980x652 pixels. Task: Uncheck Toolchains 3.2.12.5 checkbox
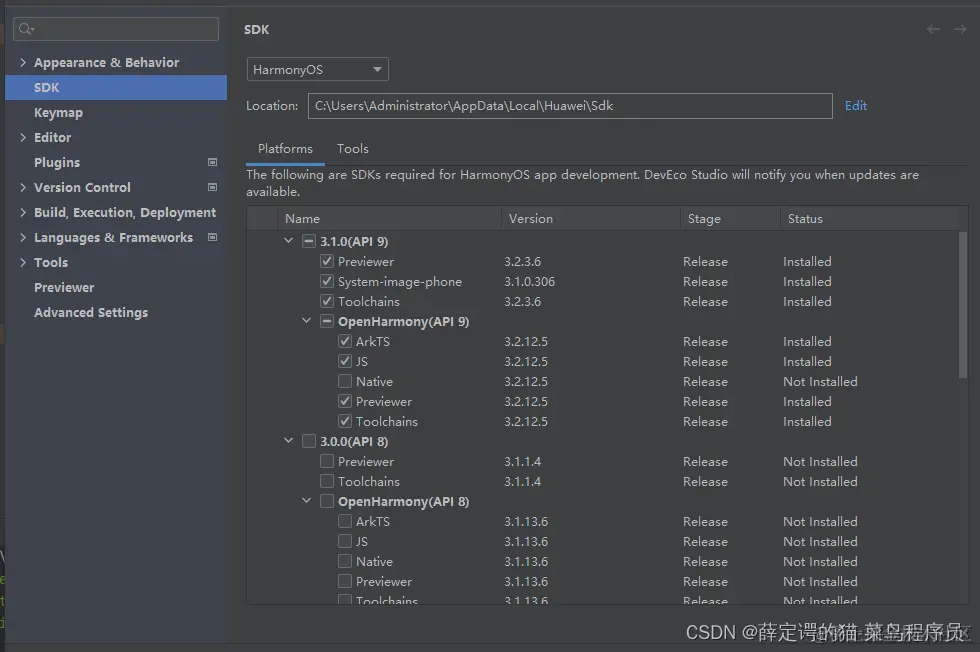[x=345, y=421]
